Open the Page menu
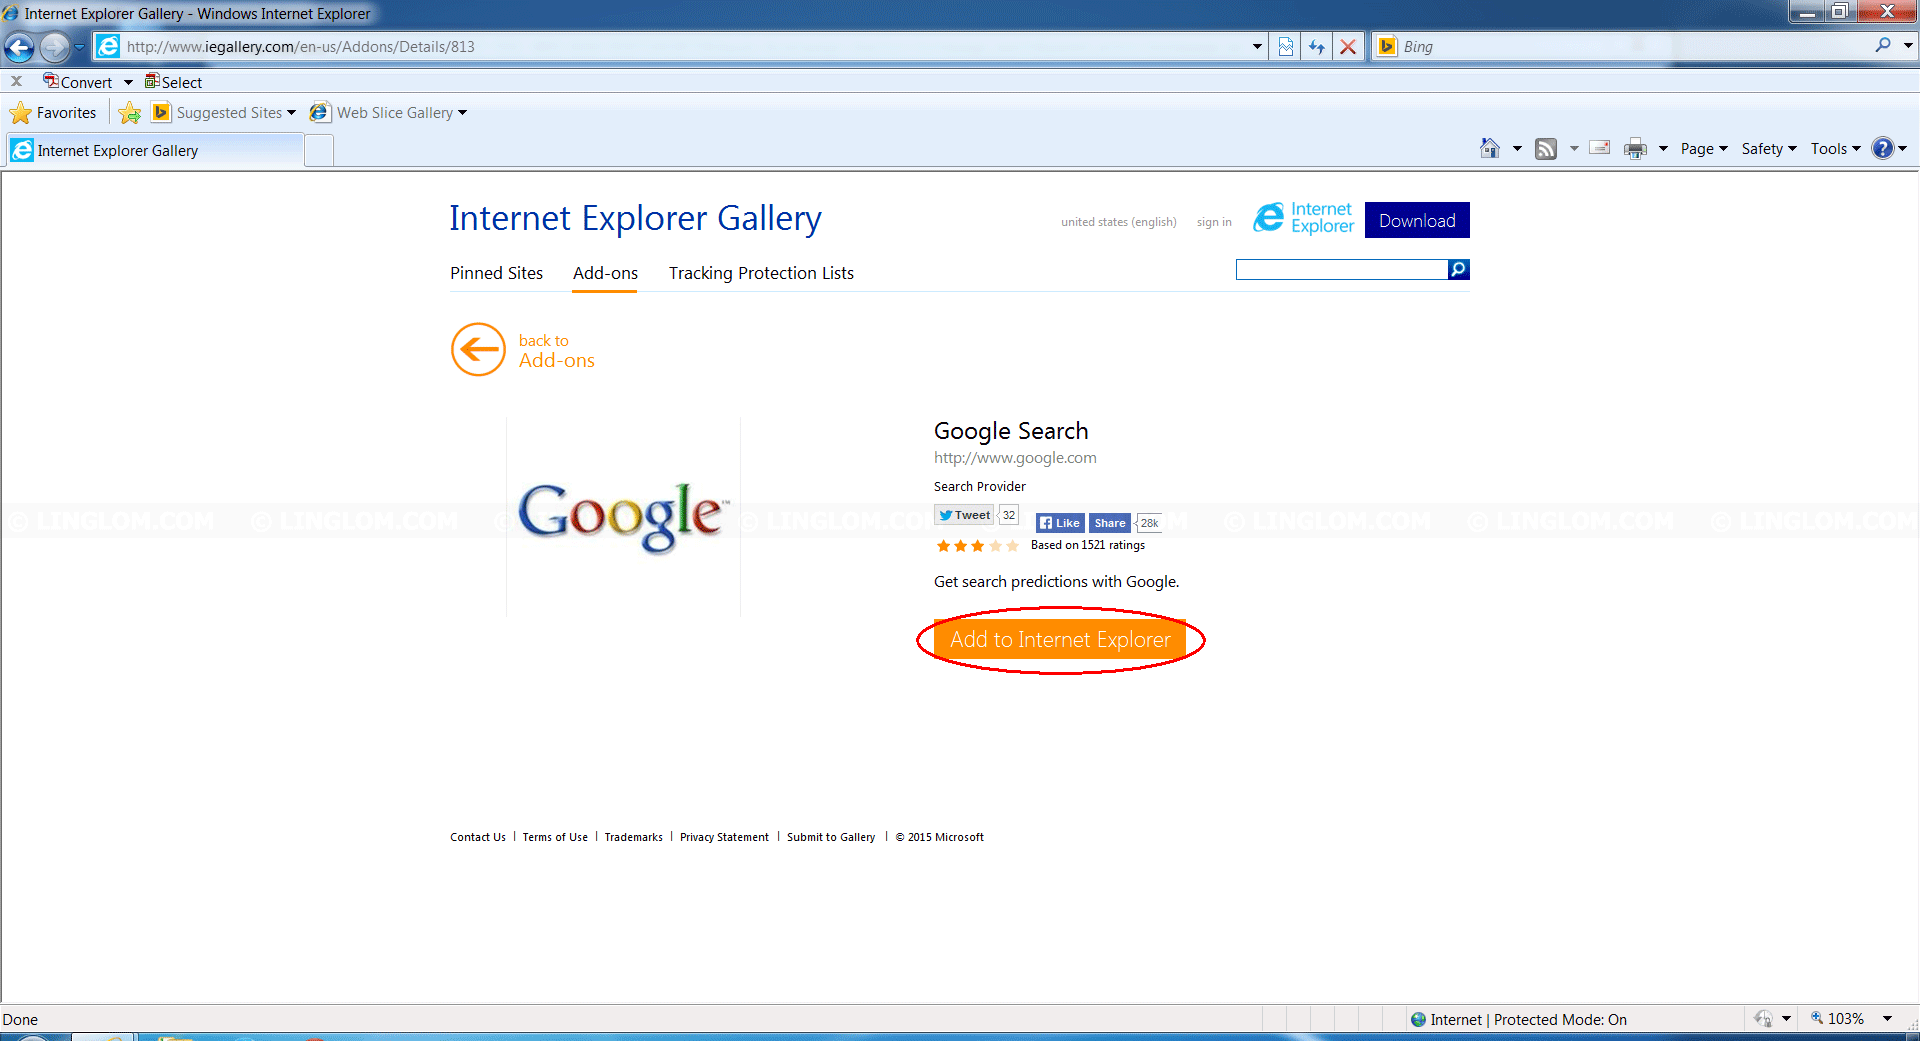 (x=1704, y=149)
